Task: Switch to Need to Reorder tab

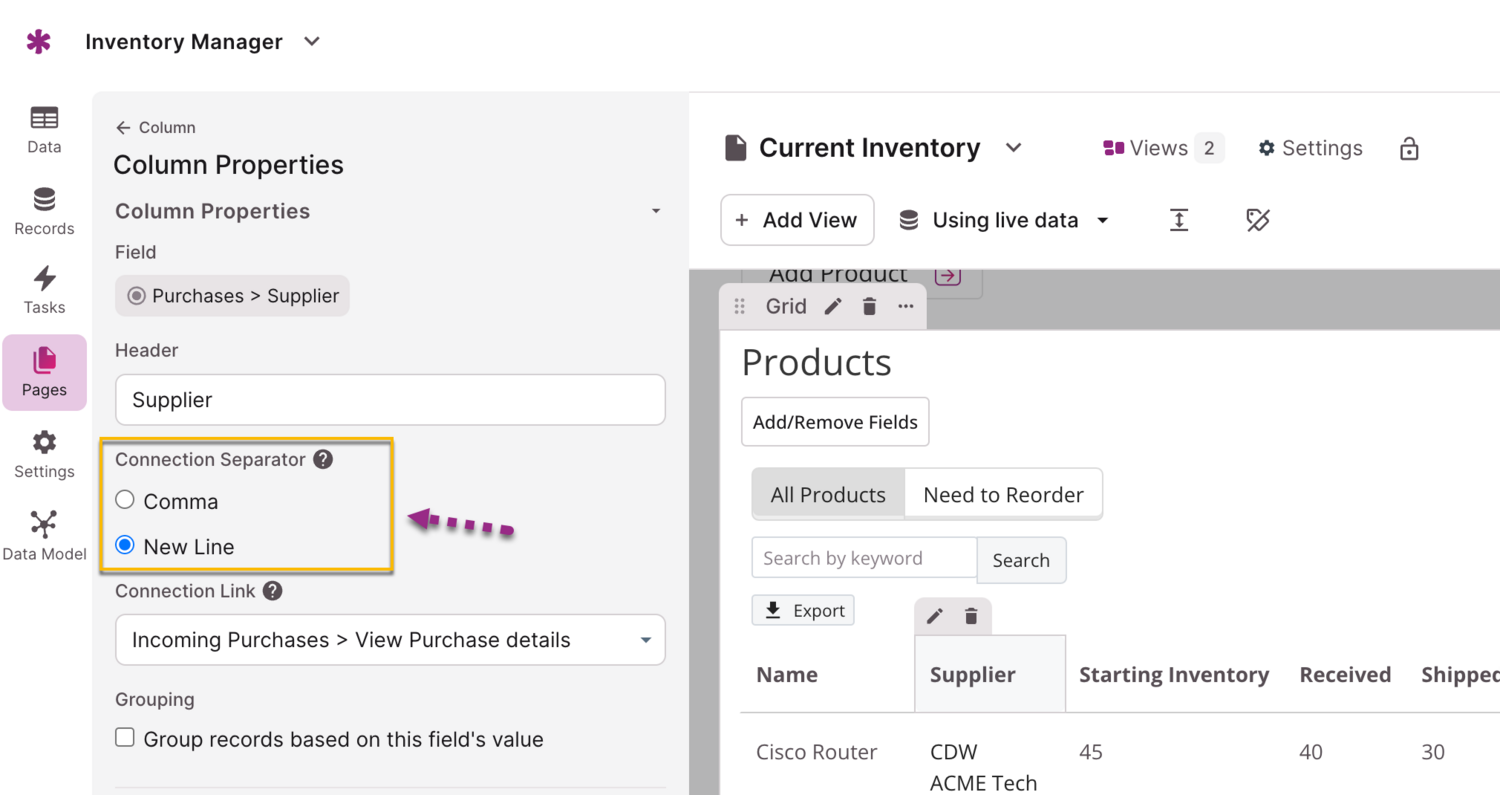Action: 1003,494
